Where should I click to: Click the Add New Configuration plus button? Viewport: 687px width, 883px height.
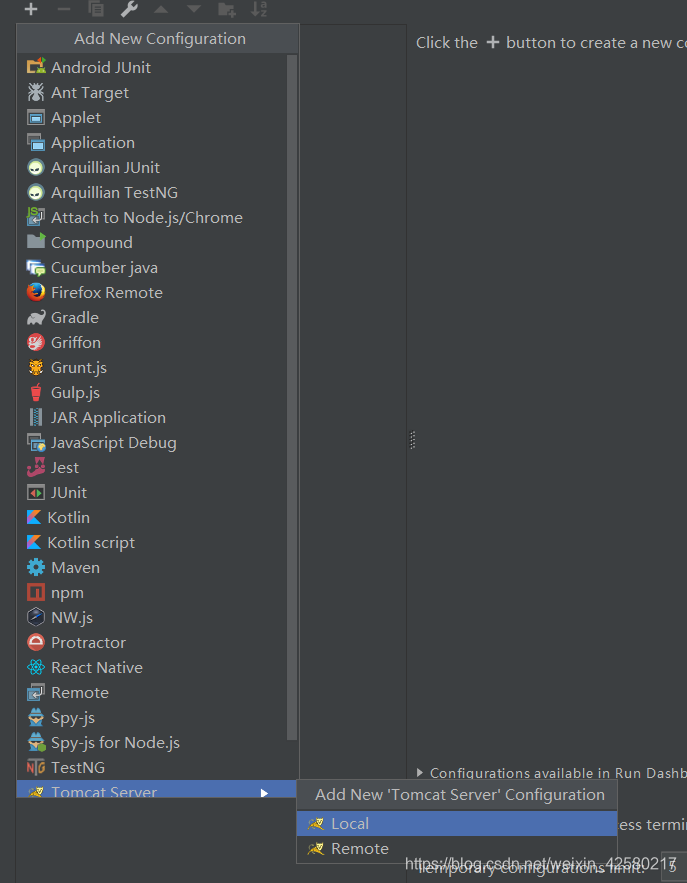coord(31,9)
